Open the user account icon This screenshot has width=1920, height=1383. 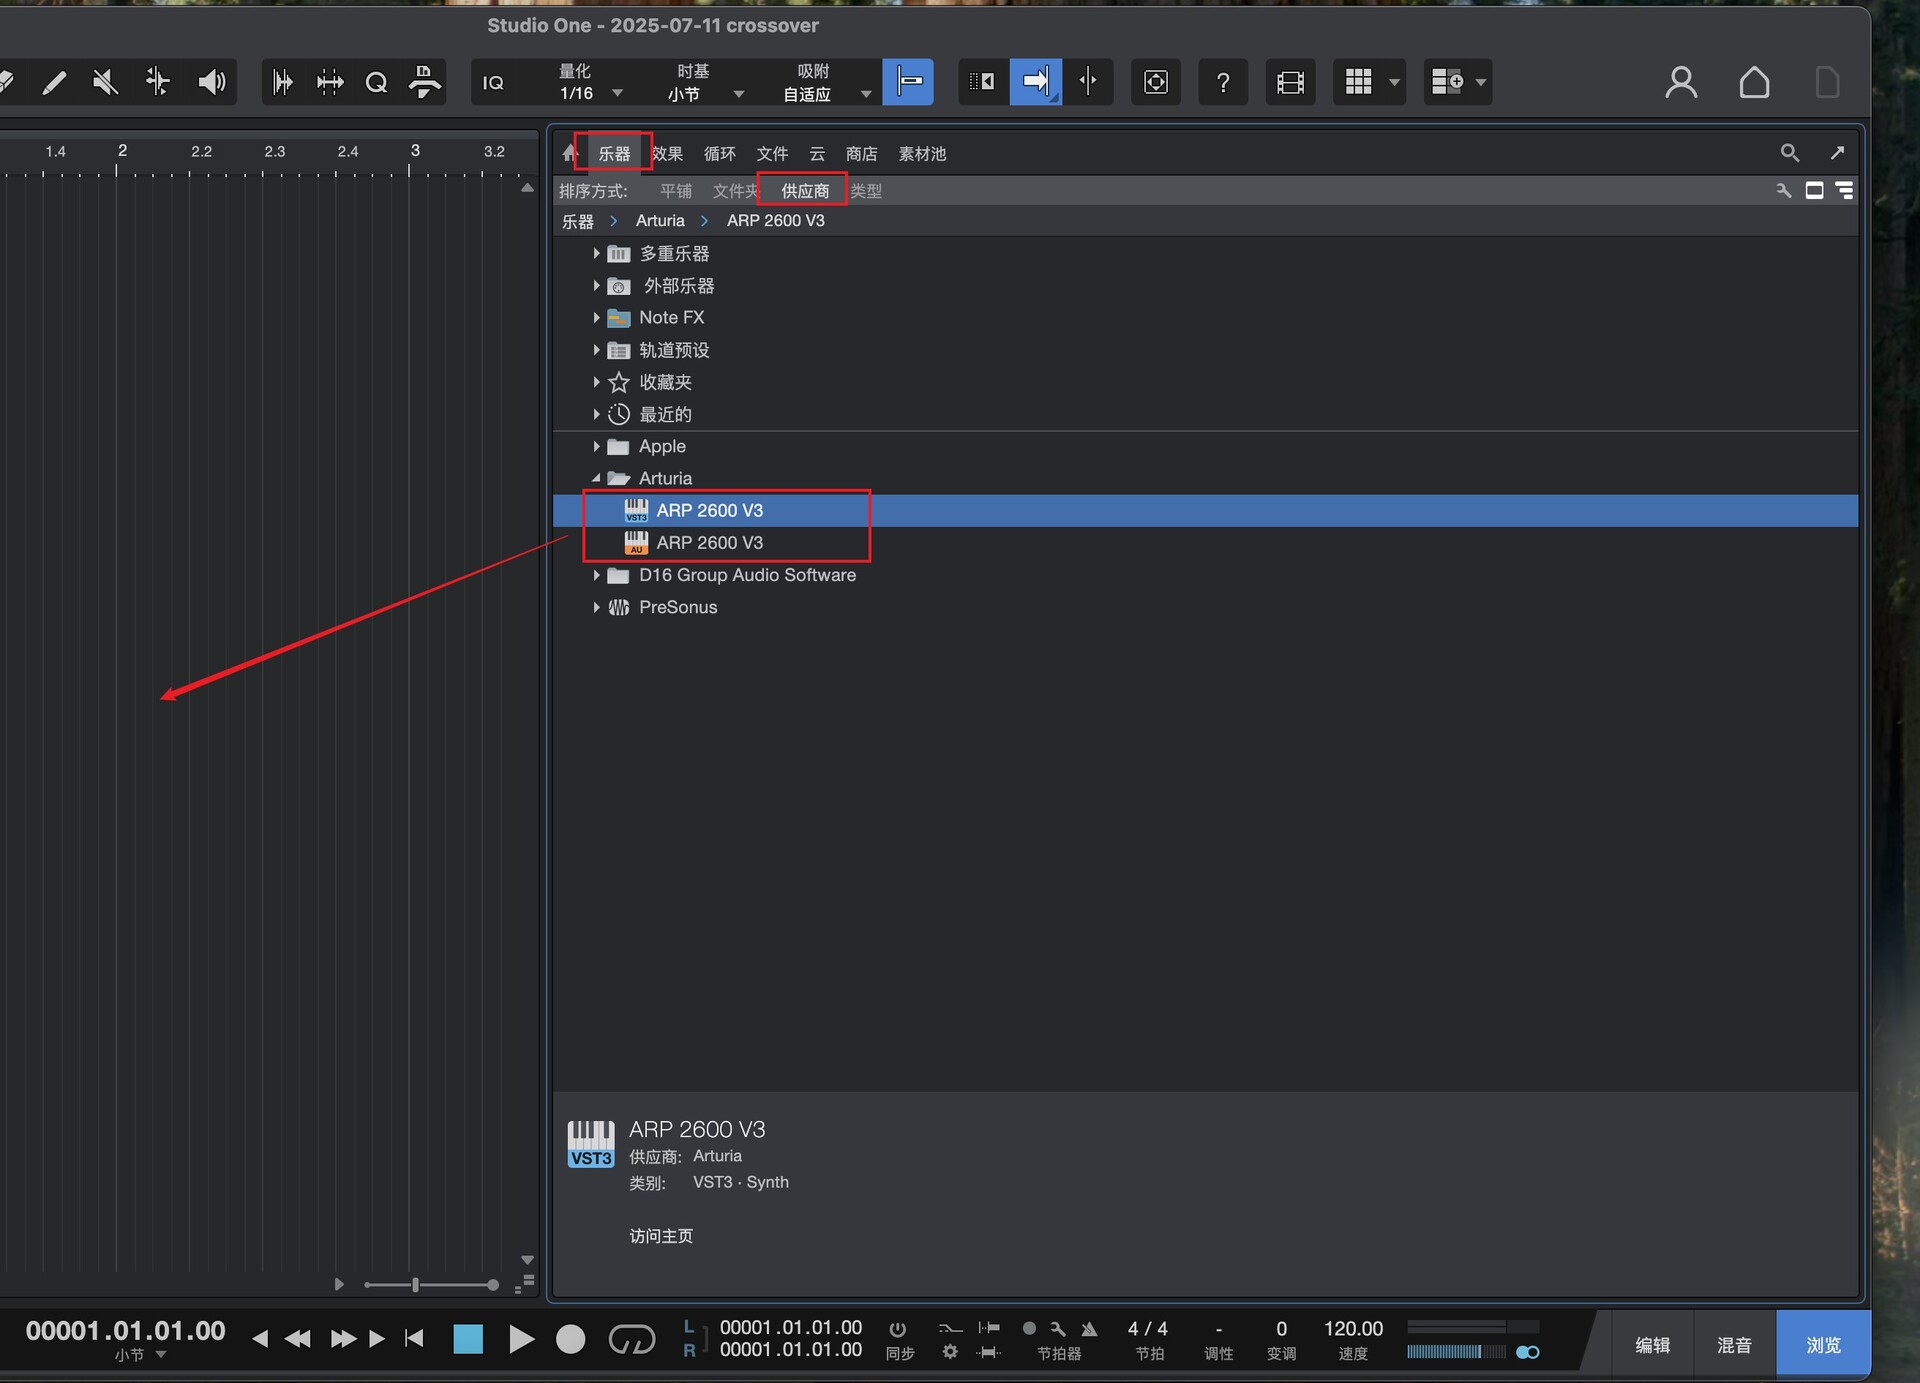coord(1681,82)
